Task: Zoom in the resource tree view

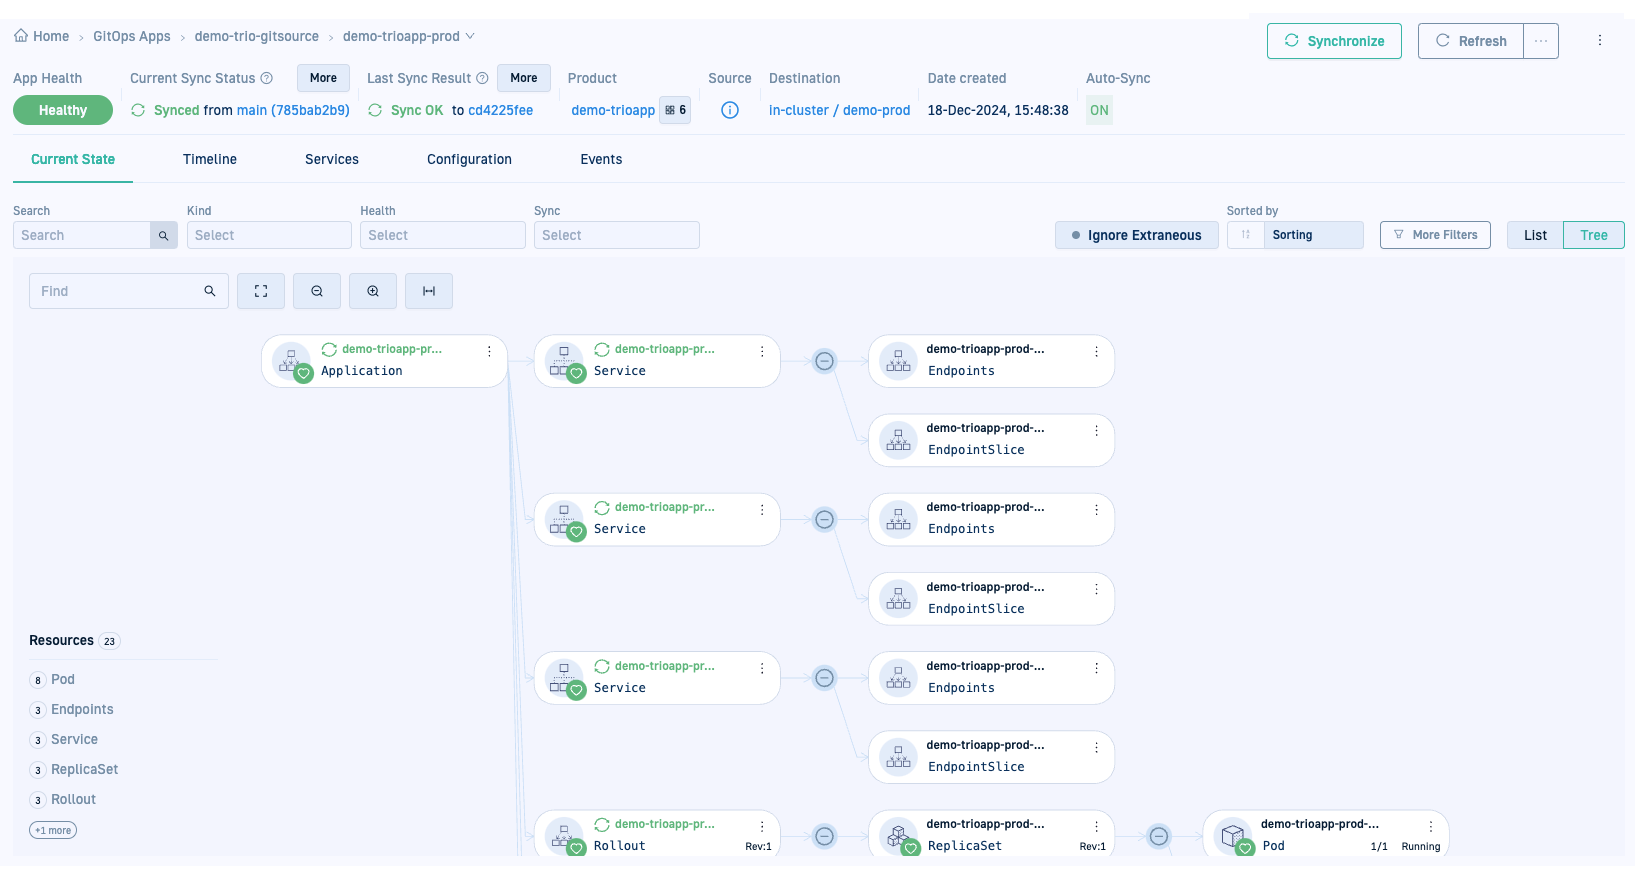Action: click(373, 291)
